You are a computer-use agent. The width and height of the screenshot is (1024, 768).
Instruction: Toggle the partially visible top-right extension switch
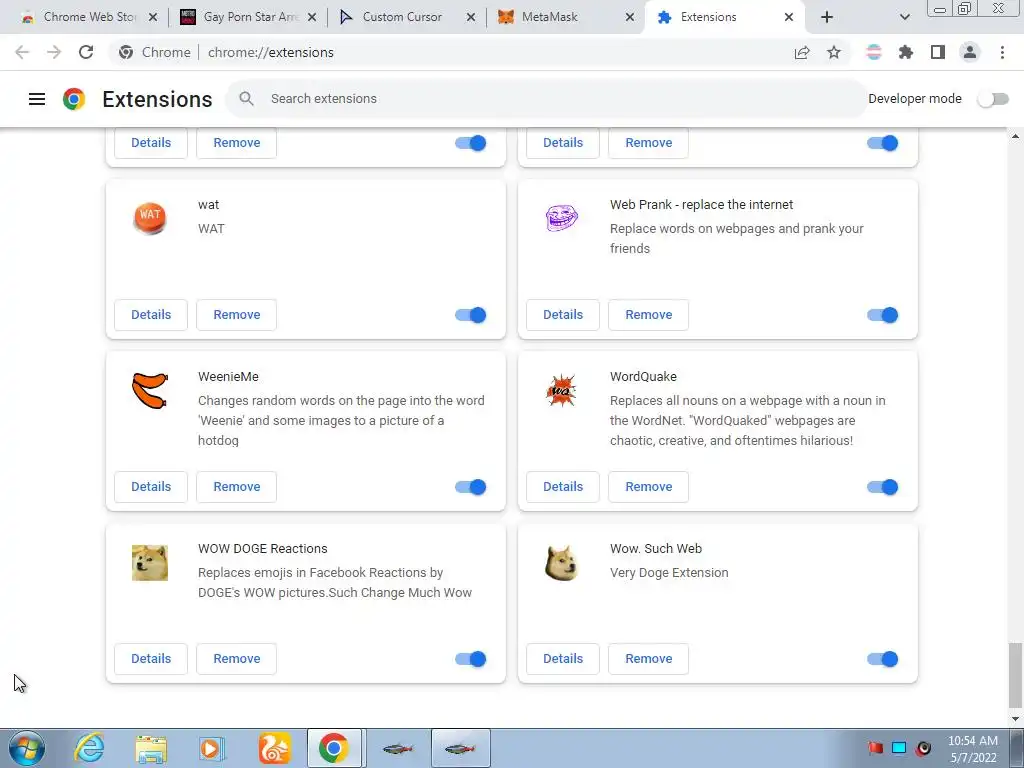pos(883,143)
